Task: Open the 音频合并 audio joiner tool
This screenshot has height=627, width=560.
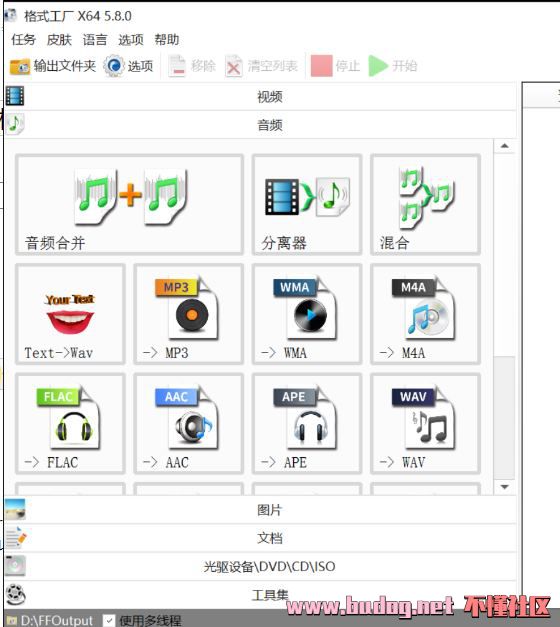Action: pos(129,204)
